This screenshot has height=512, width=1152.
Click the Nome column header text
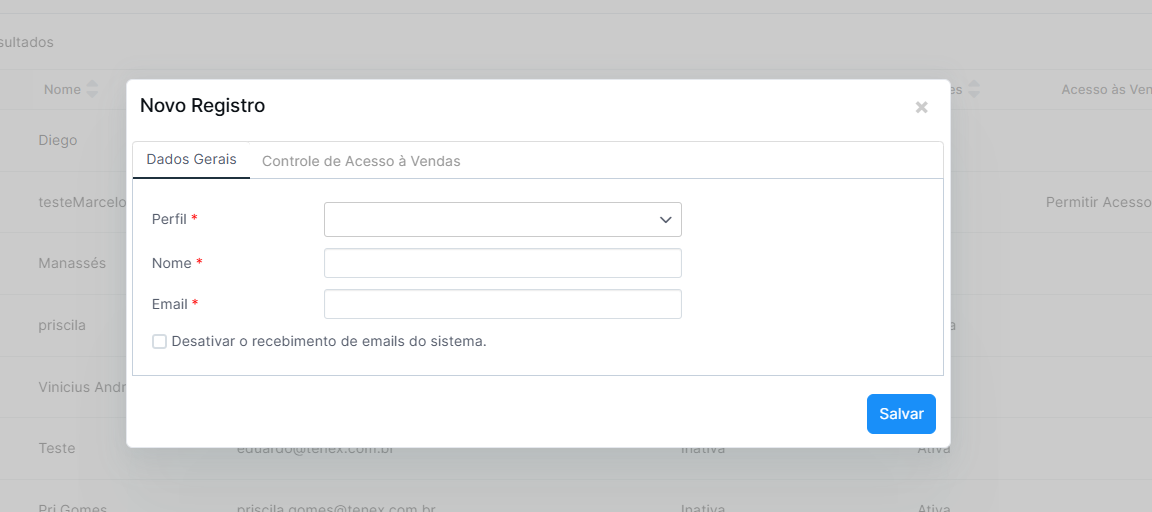pyautogui.click(x=62, y=90)
